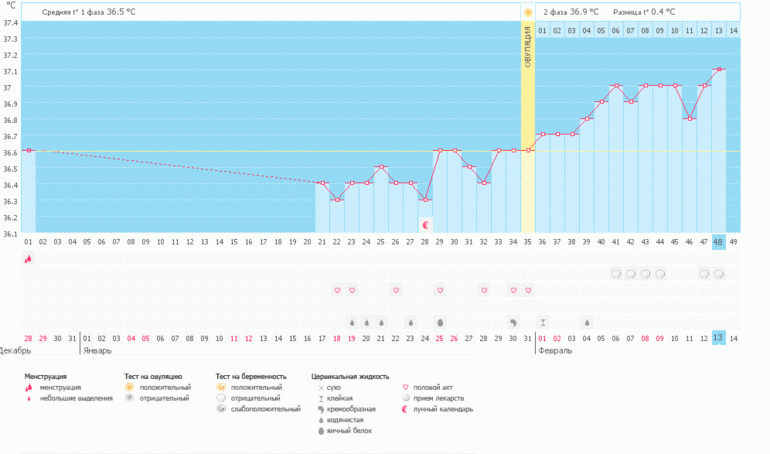Click the 'Январь' month label
This screenshot has height=454, width=770.
pyautogui.click(x=97, y=350)
